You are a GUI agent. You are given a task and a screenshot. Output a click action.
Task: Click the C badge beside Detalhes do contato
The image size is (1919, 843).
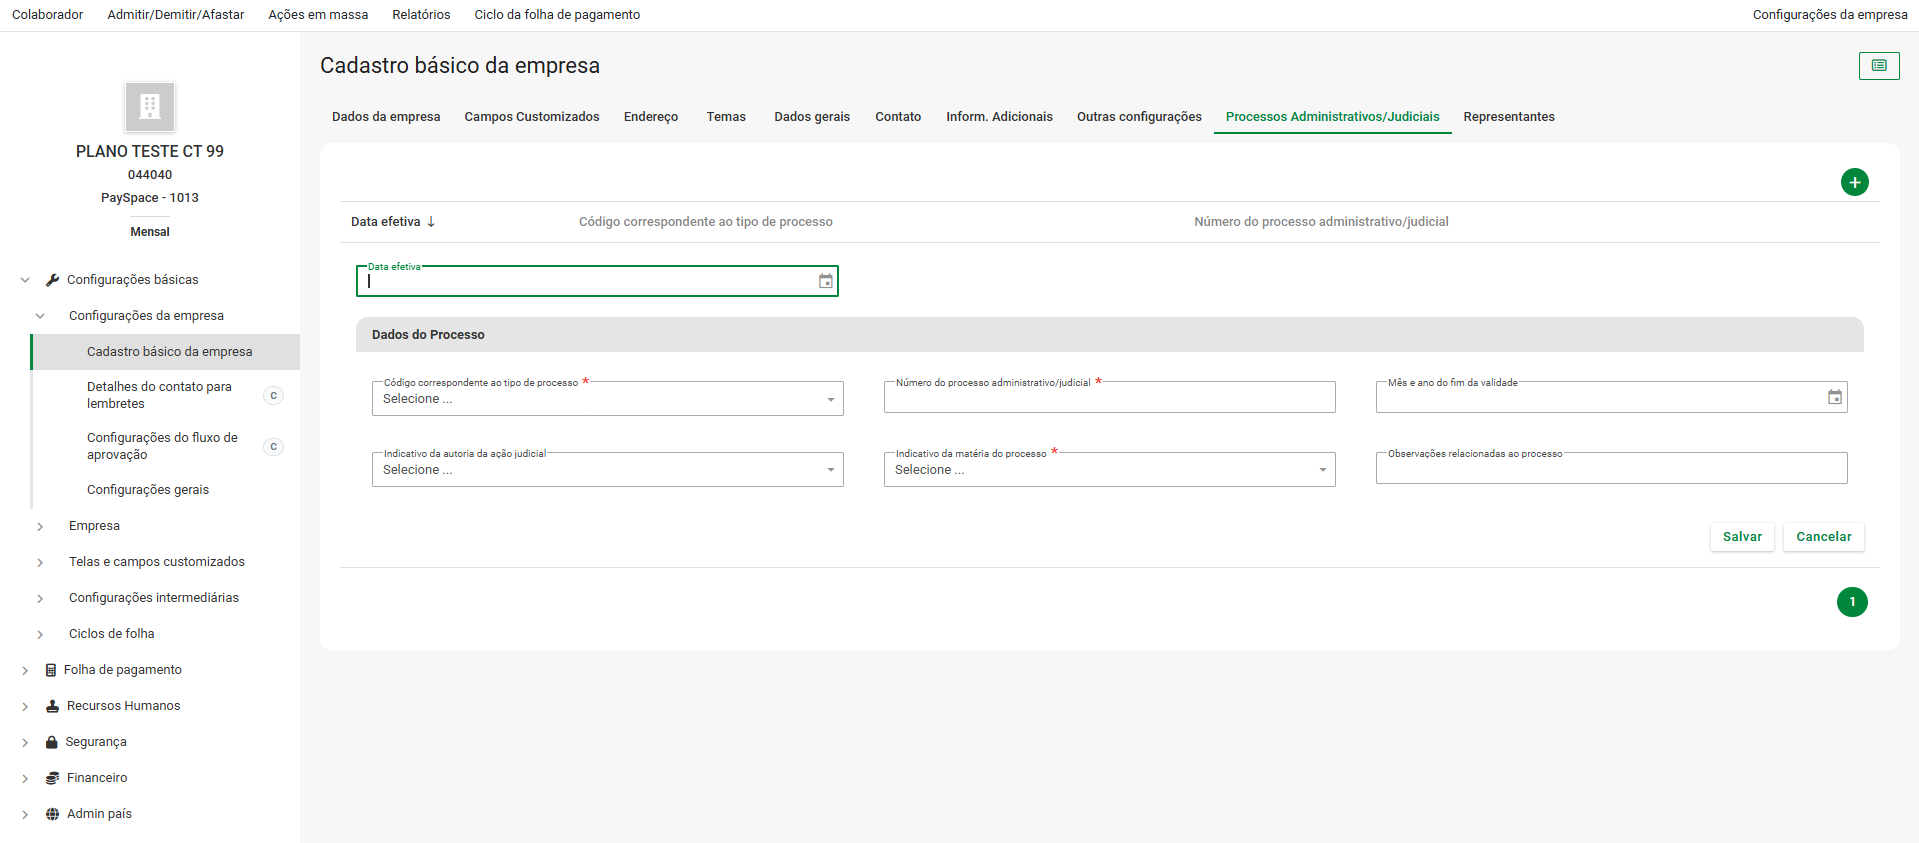tap(273, 396)
